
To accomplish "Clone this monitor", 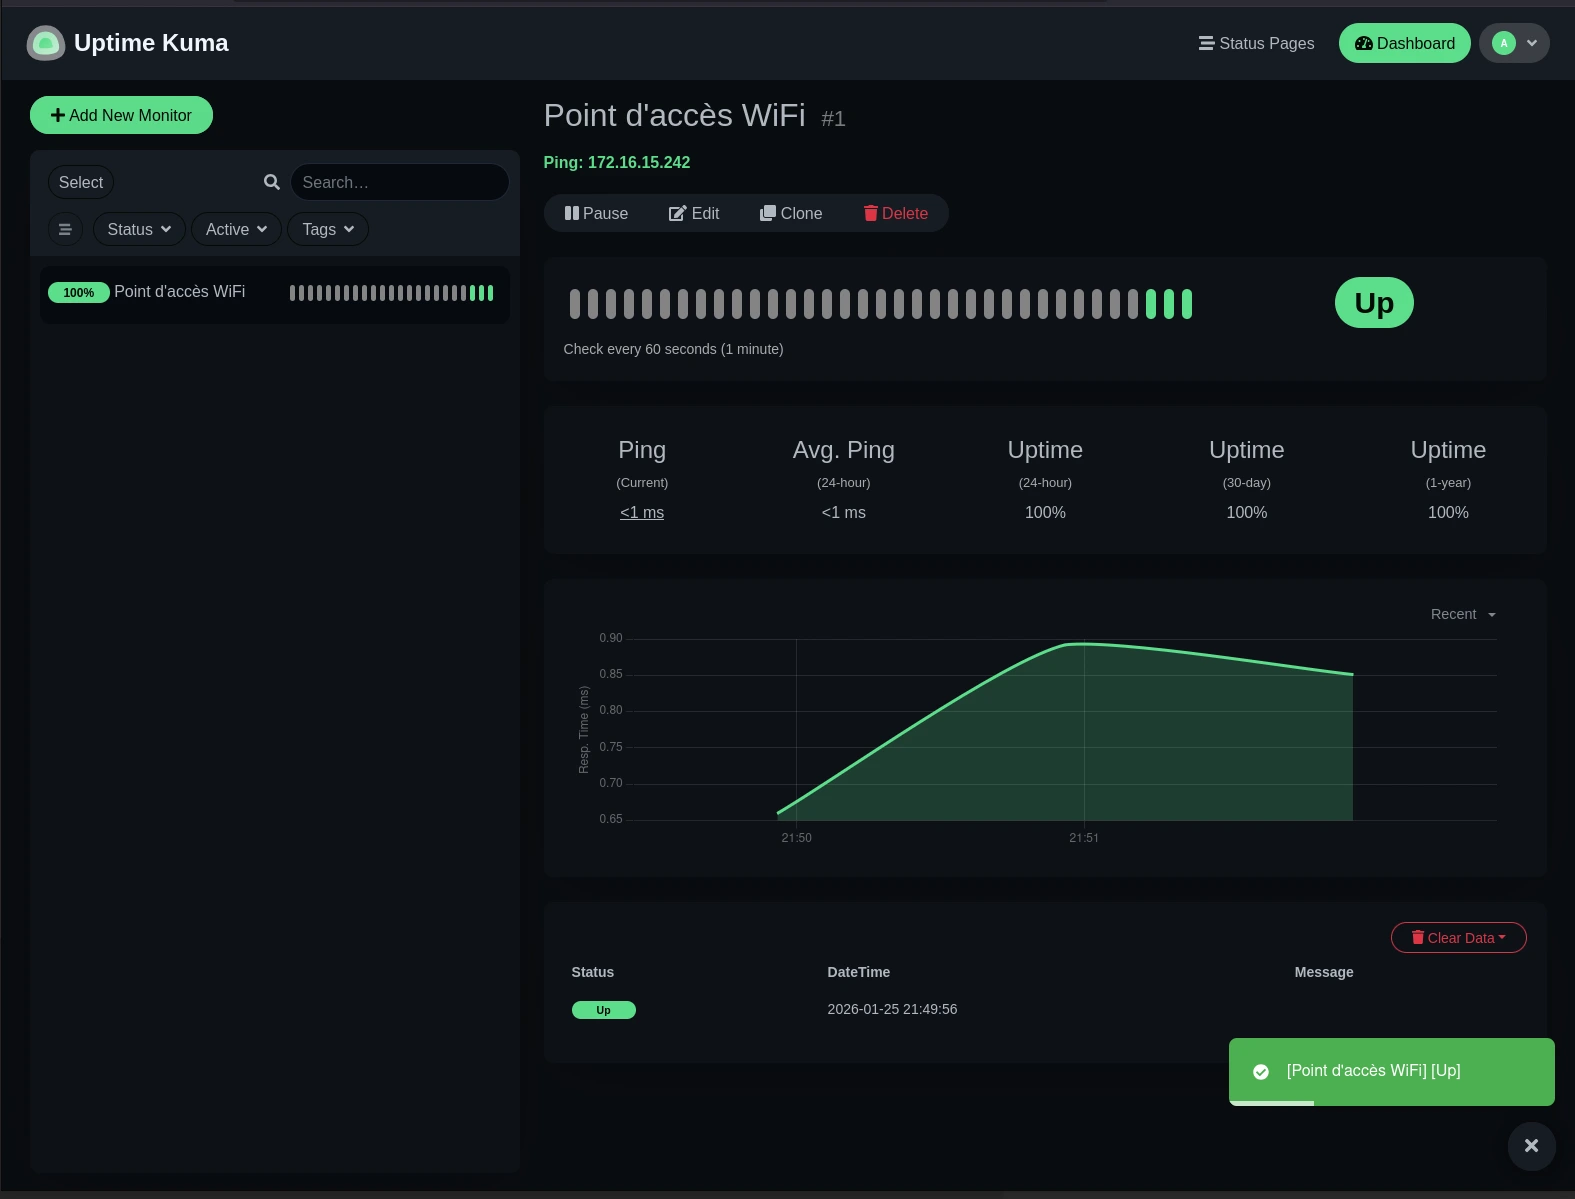I will pos(791,213).
